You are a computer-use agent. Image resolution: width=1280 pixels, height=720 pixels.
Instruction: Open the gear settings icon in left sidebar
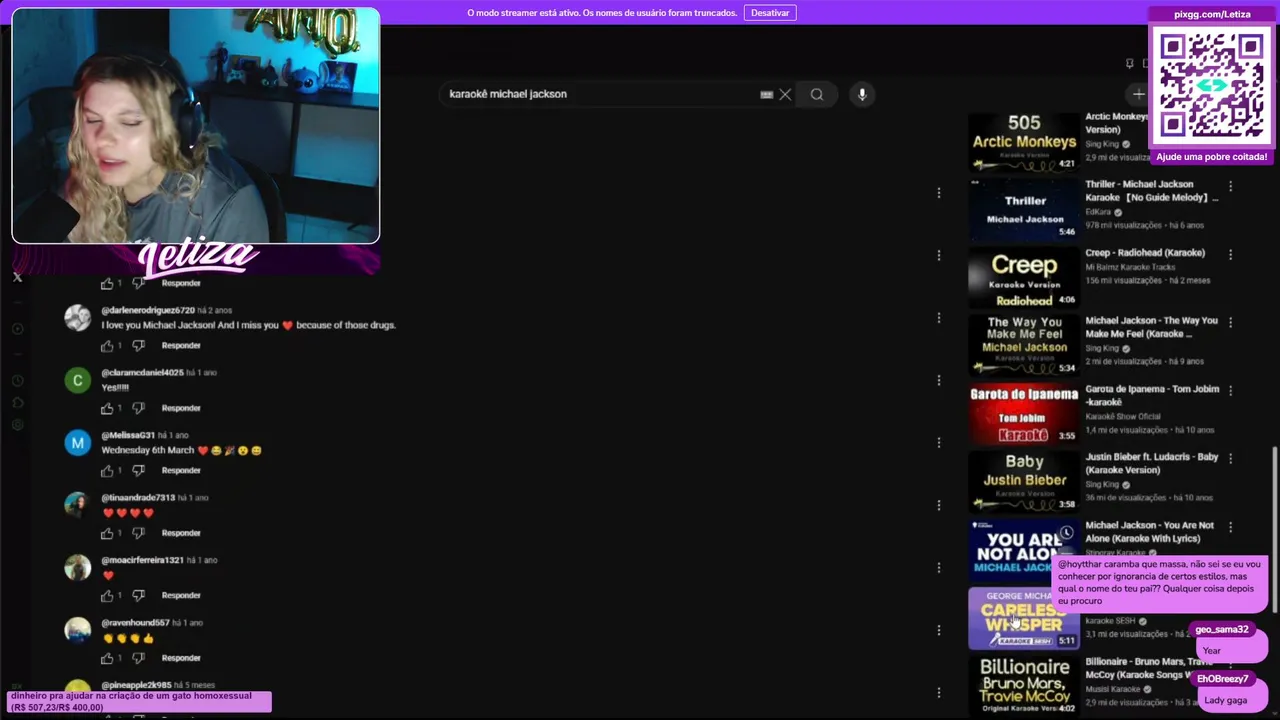tap(17, 425)
